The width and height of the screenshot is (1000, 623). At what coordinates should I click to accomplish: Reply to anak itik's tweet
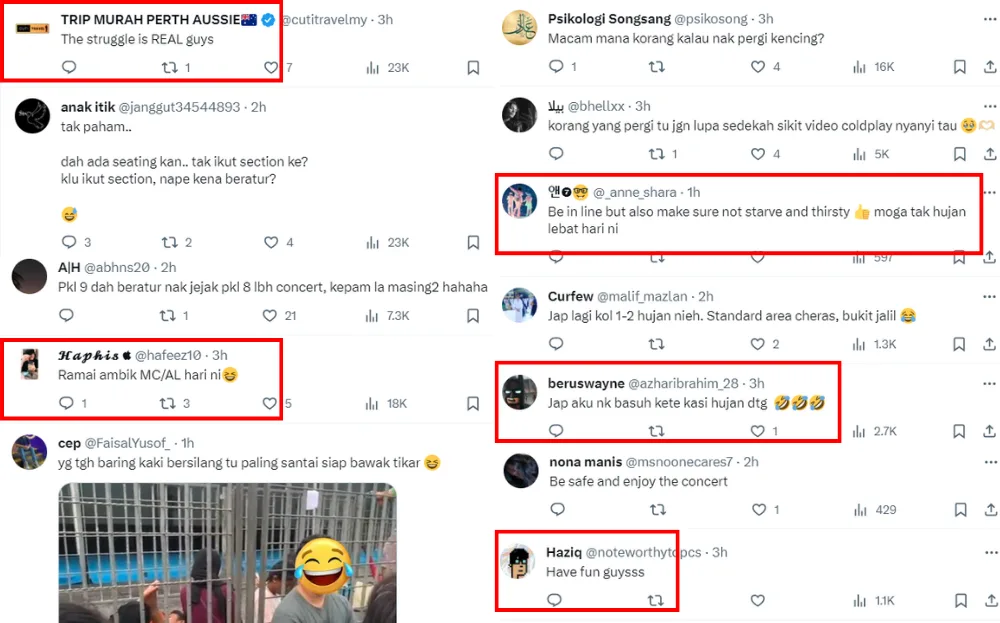click(x=69, y=242)
